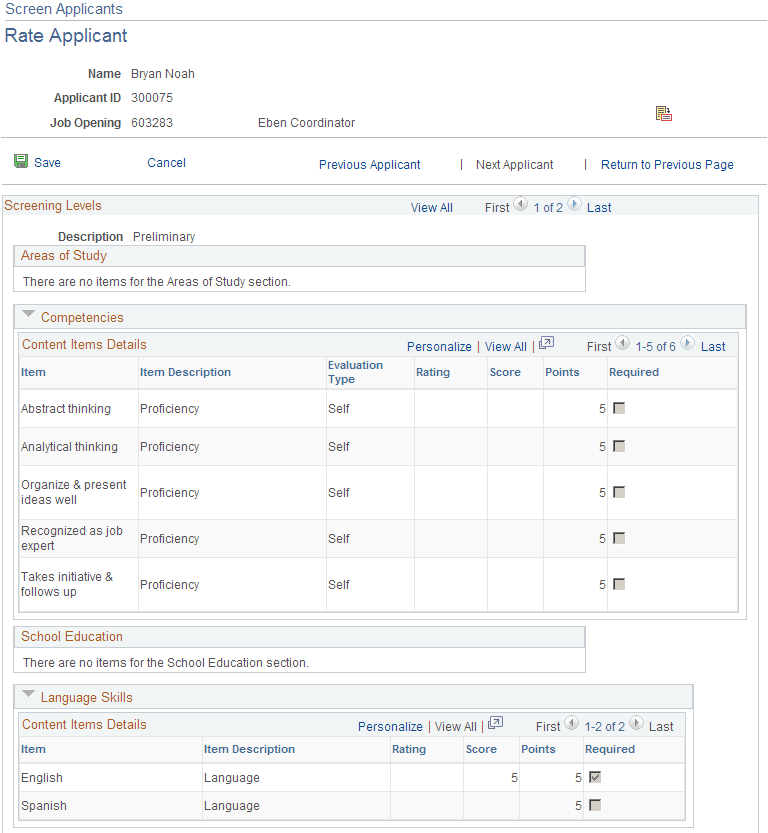Screen dimensions: 768x833
Task: Select Return to Previous Page
Action: pyautogui.click(x=666, y=164)
